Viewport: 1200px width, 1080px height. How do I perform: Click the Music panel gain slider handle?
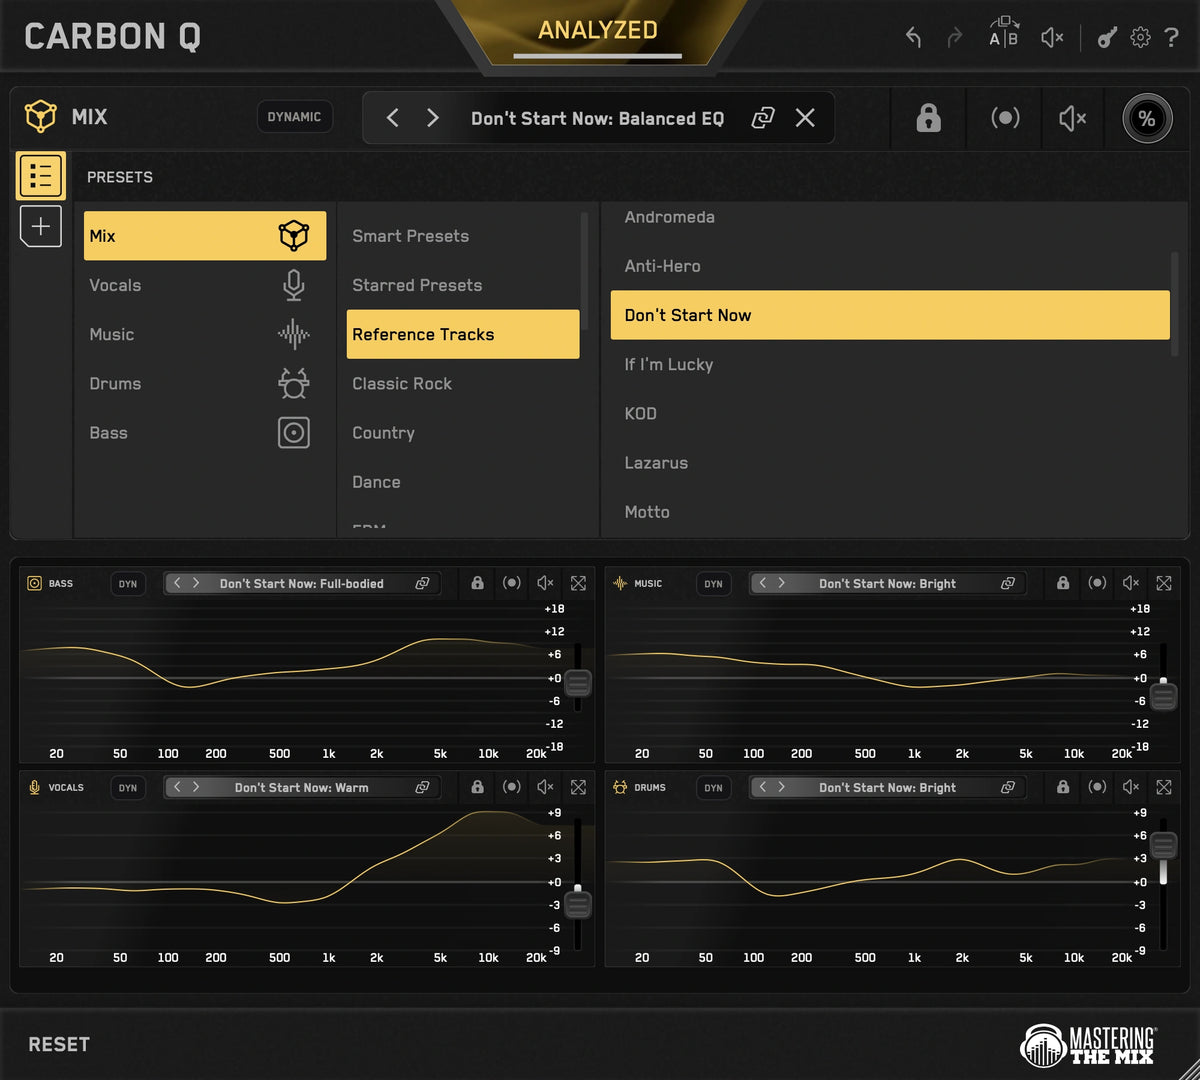pyautogui.click(x=1163, y=695)
